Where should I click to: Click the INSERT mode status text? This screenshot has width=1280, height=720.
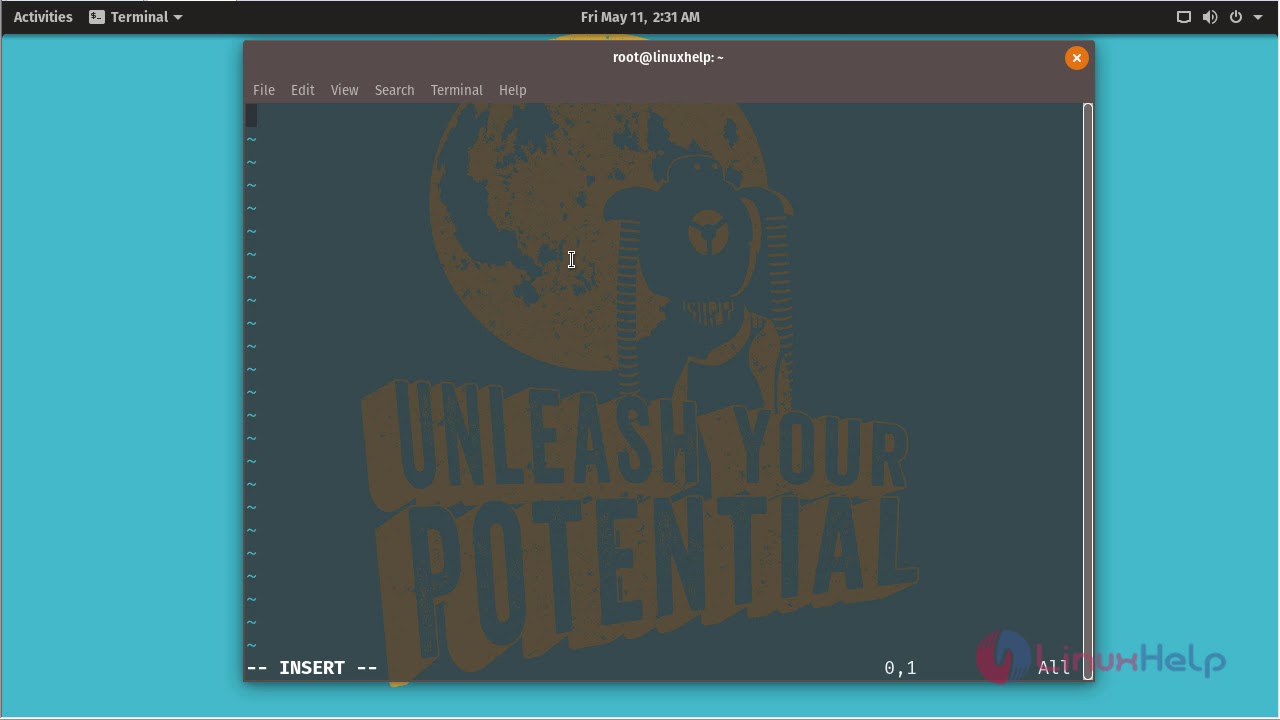point(312,668)
